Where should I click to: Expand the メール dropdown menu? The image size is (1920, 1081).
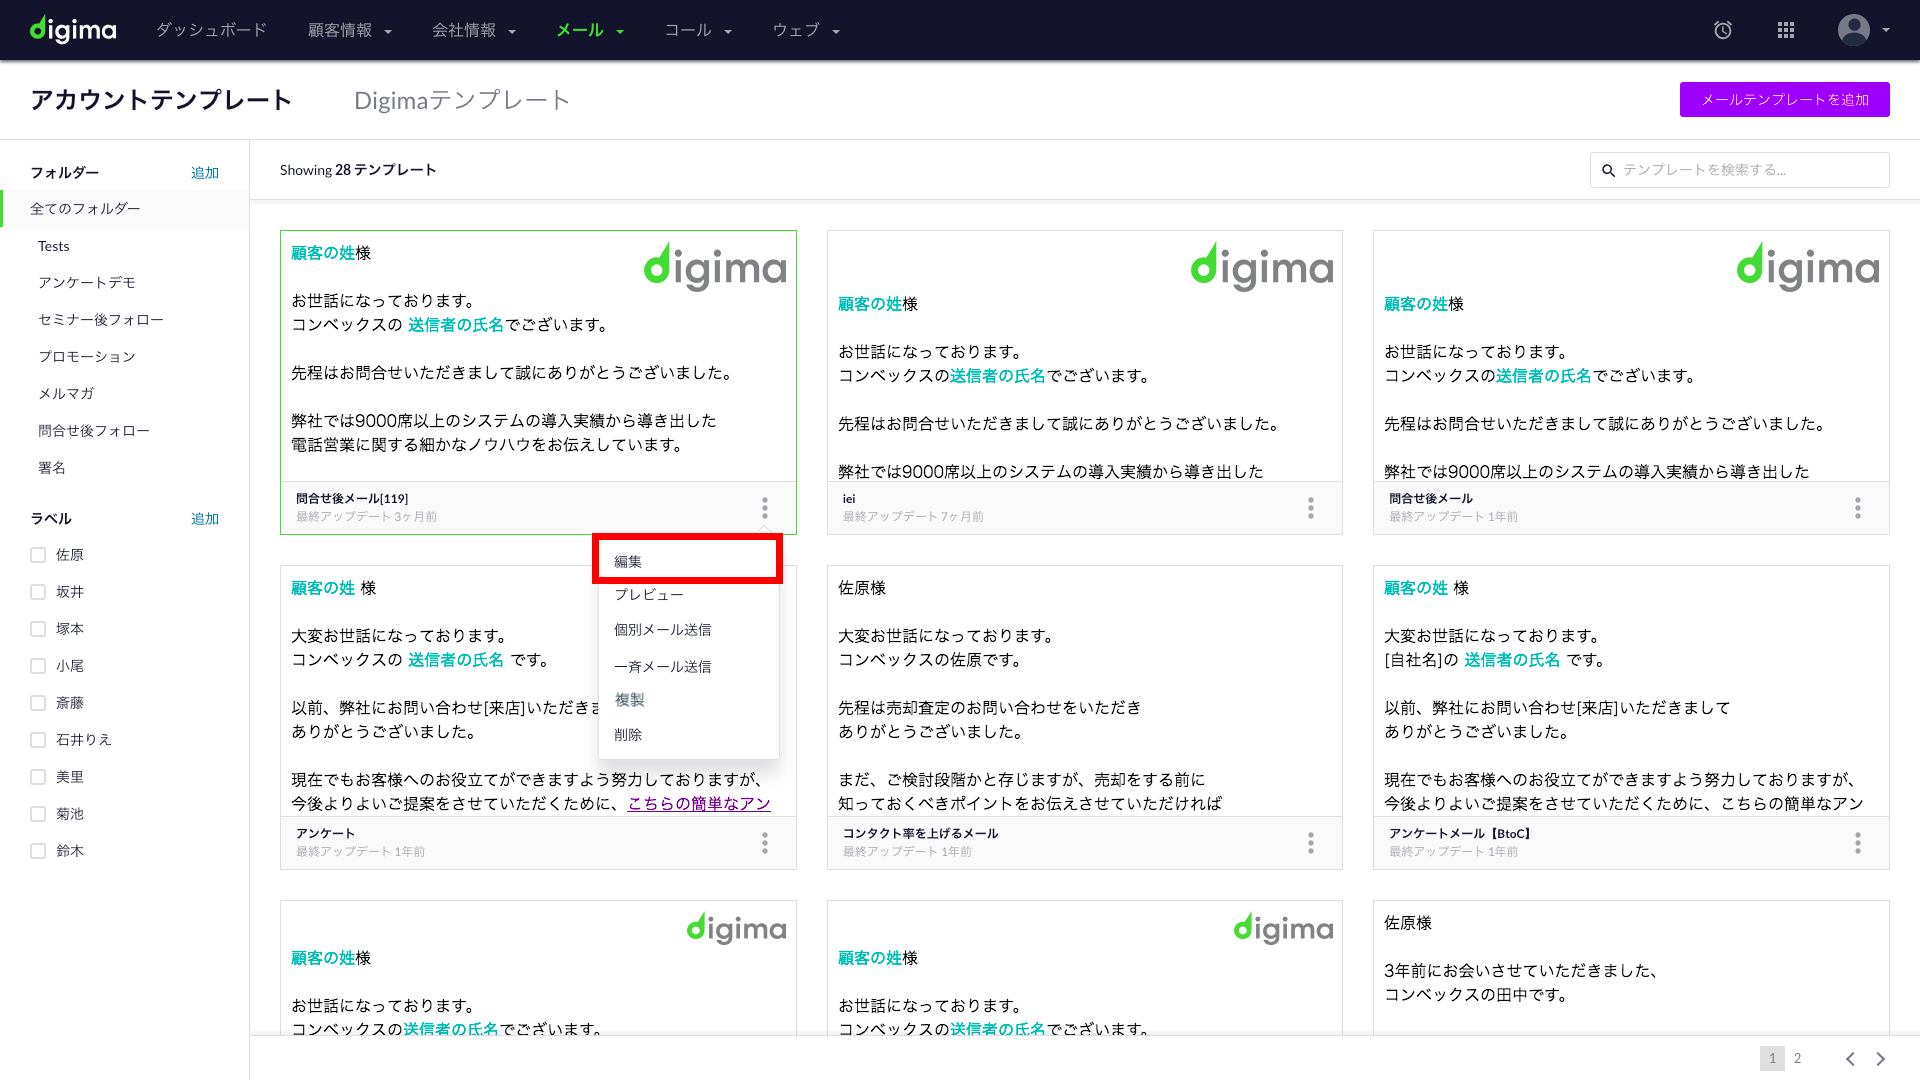590,30
